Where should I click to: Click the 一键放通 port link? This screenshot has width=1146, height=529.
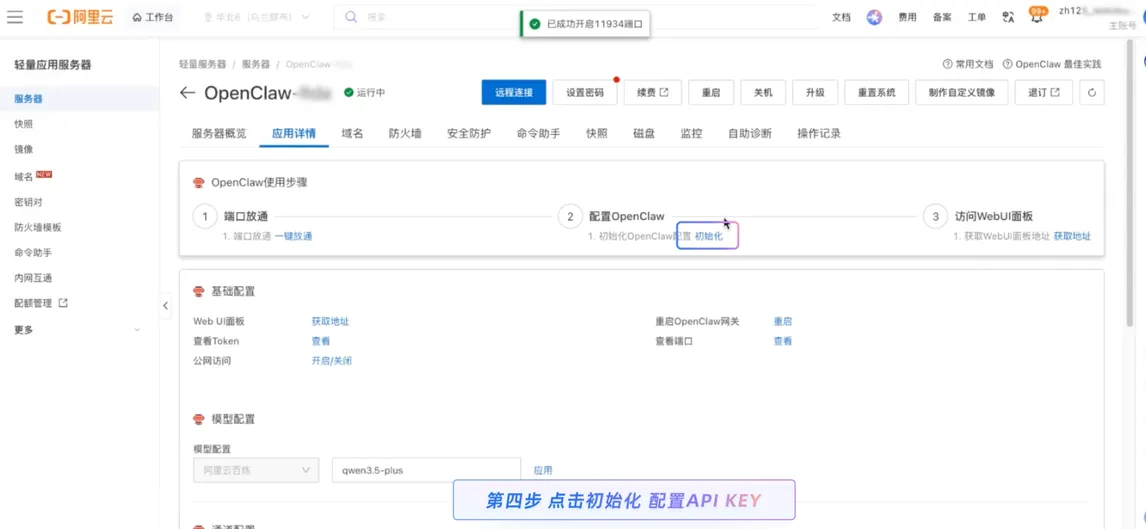pyautogui.click(x=294, y=237)
